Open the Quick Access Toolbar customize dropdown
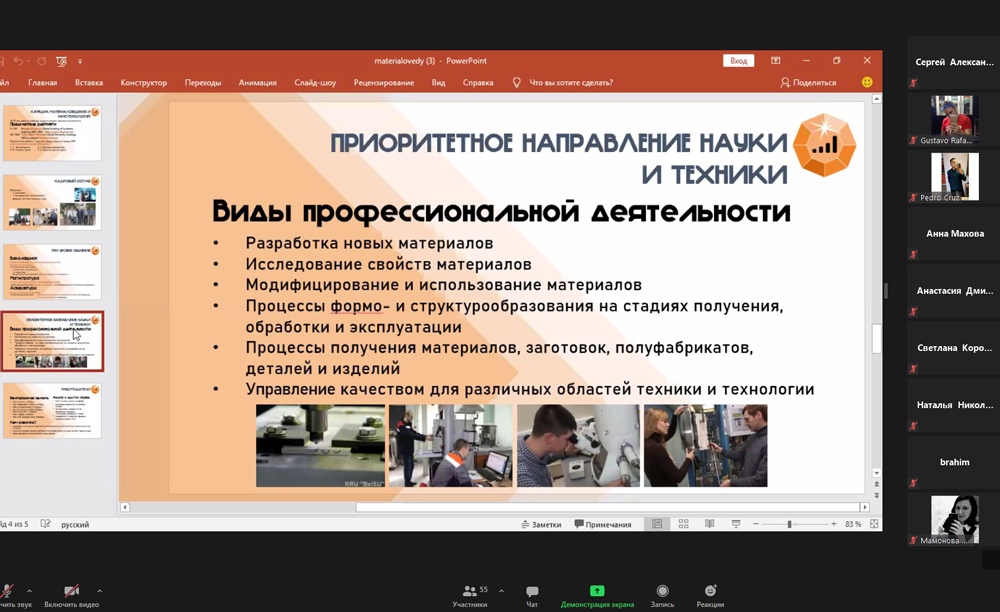 coord(80,61)
